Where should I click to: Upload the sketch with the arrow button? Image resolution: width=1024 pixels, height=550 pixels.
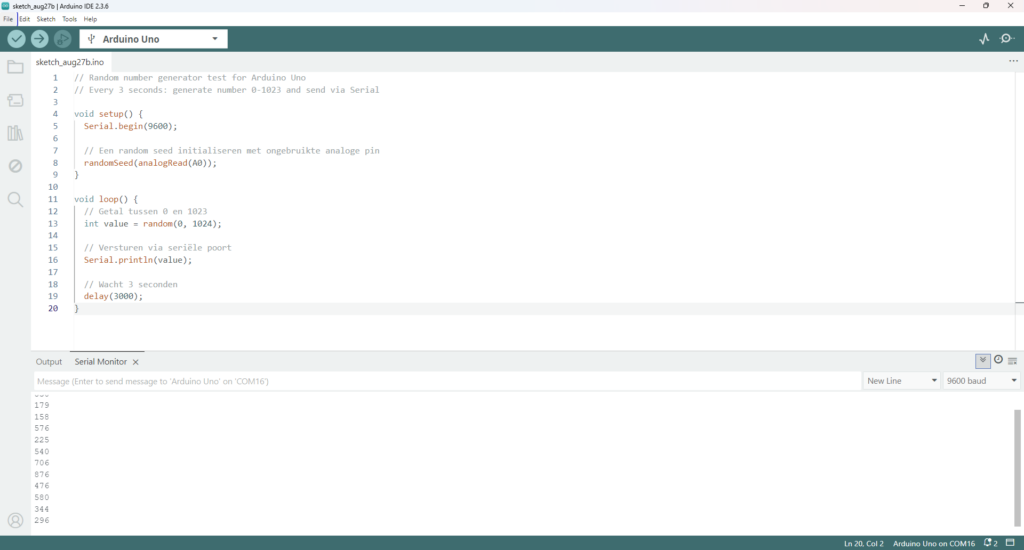(39, 39)
